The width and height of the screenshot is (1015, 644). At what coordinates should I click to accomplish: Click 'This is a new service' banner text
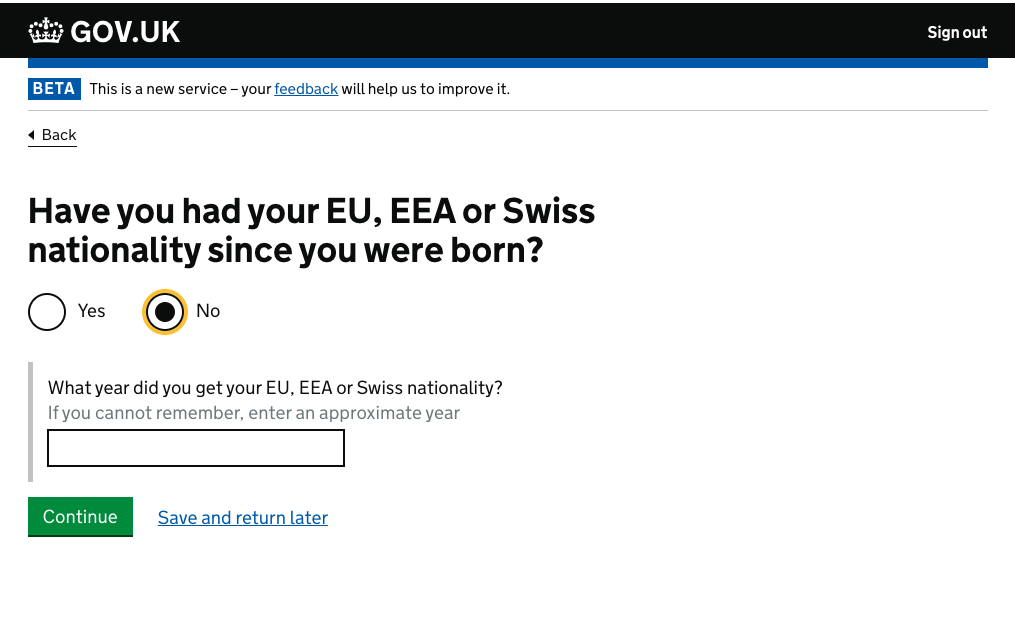click(x=180, y=89)
